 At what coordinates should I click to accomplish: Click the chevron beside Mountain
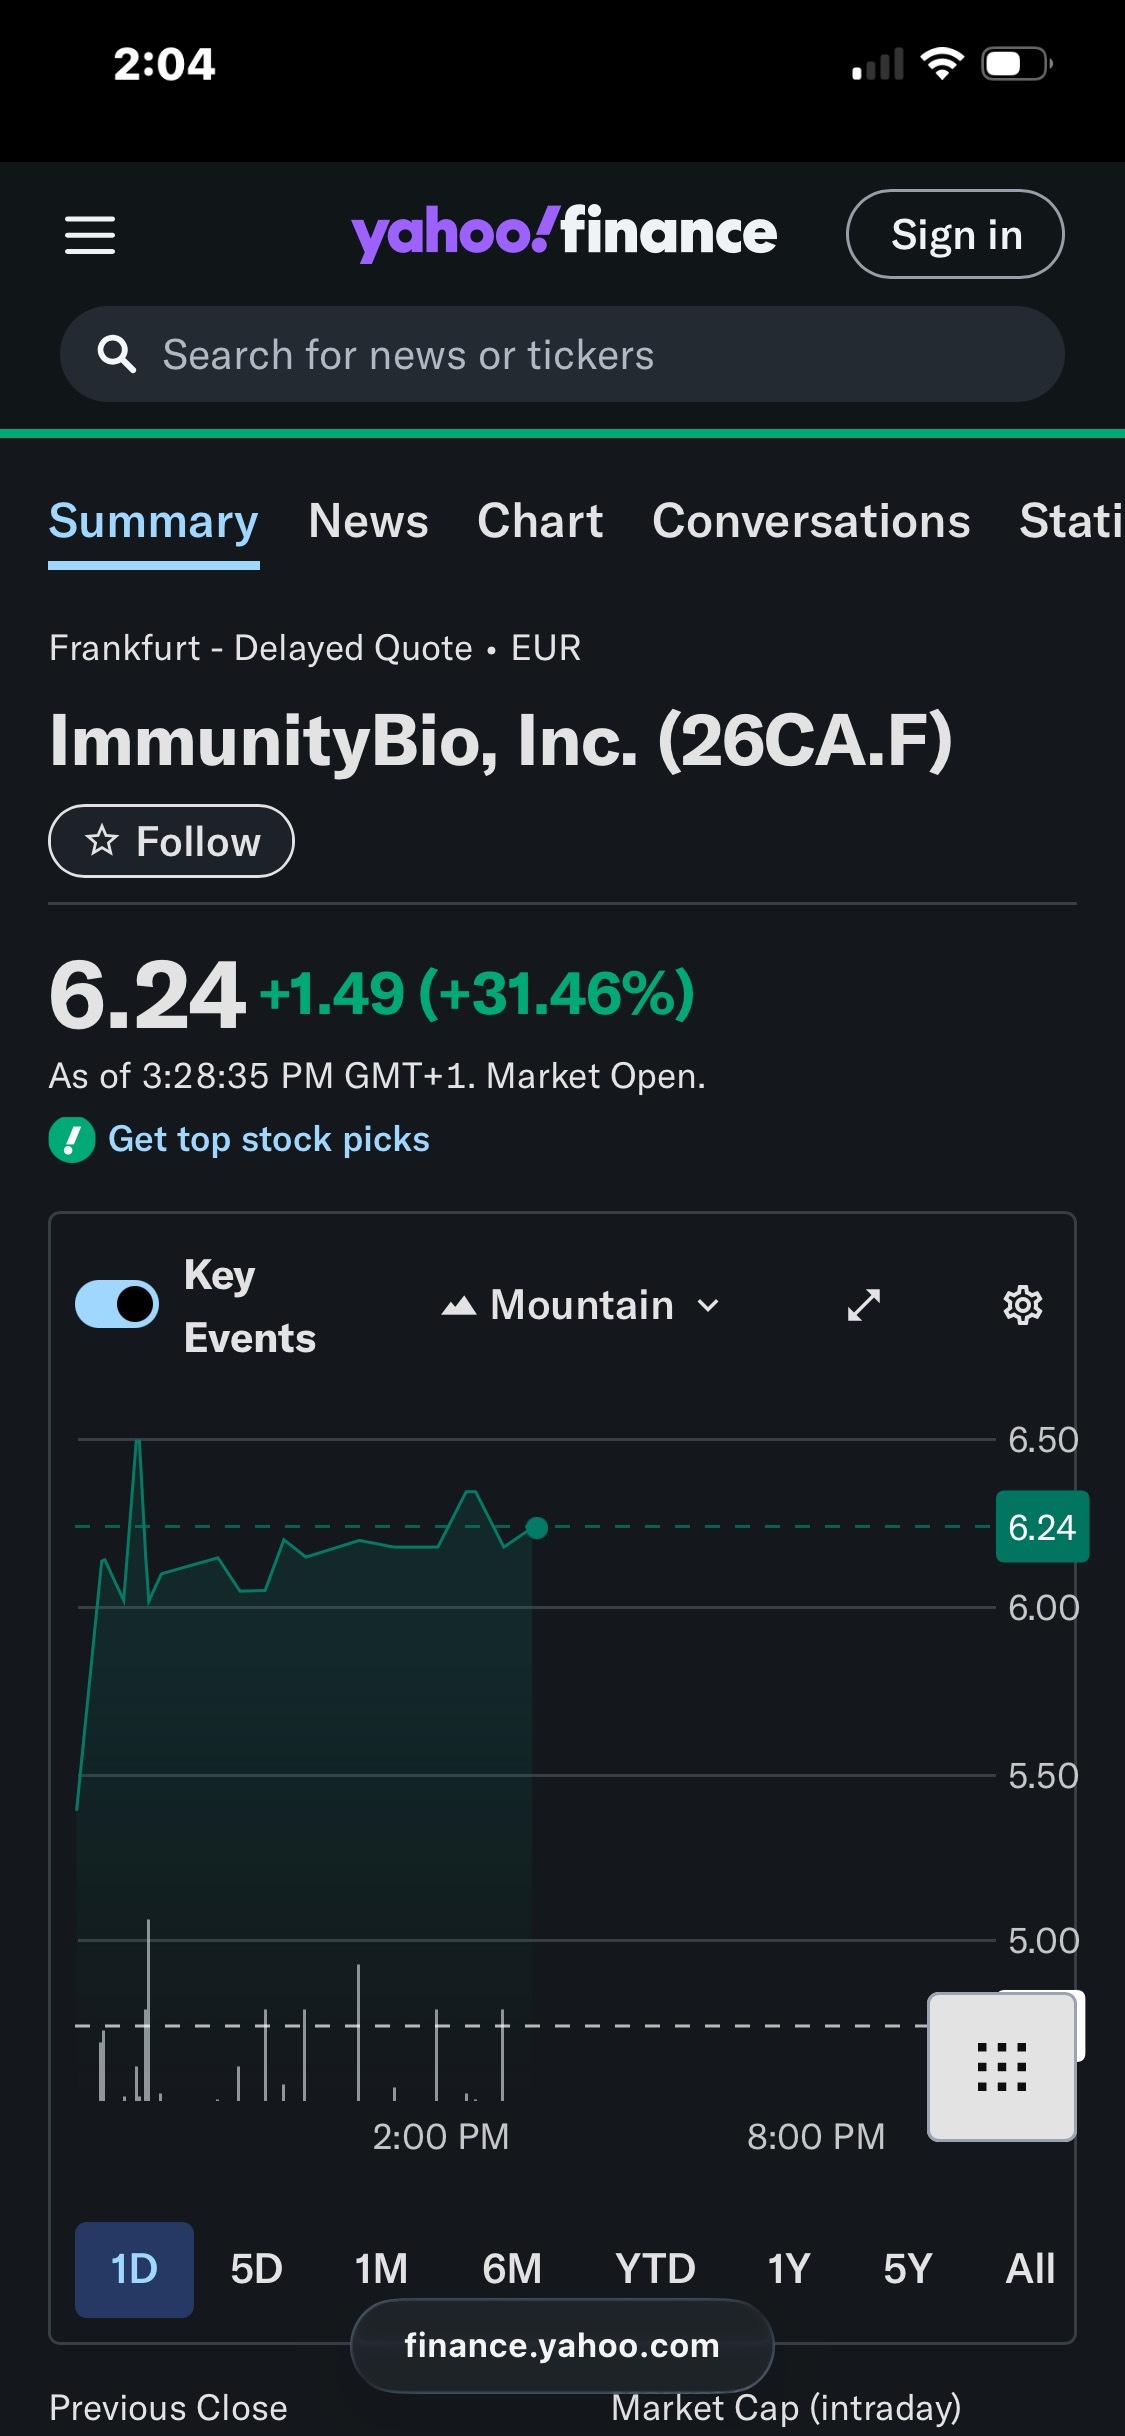pos(708,1305)
